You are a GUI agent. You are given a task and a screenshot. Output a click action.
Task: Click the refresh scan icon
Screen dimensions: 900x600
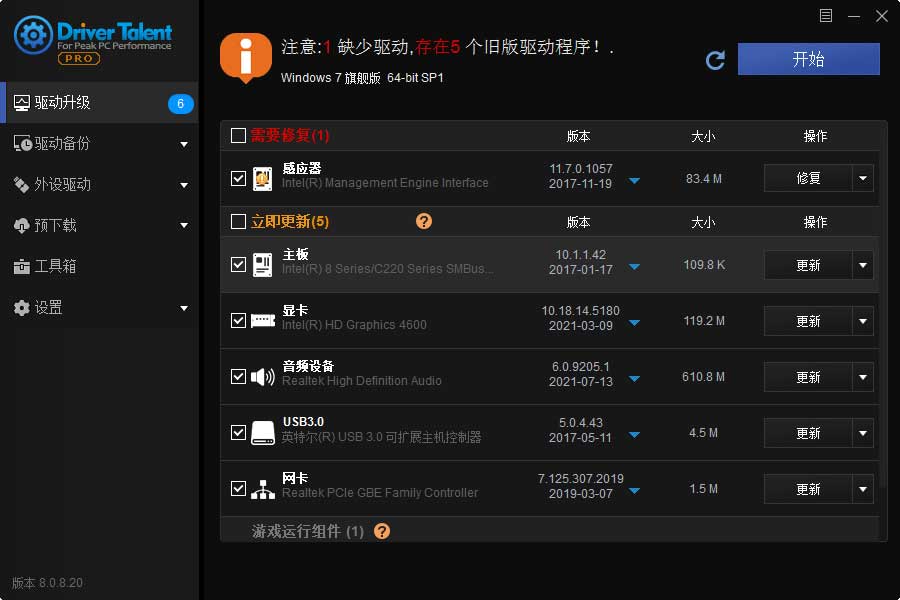[715, 60]
